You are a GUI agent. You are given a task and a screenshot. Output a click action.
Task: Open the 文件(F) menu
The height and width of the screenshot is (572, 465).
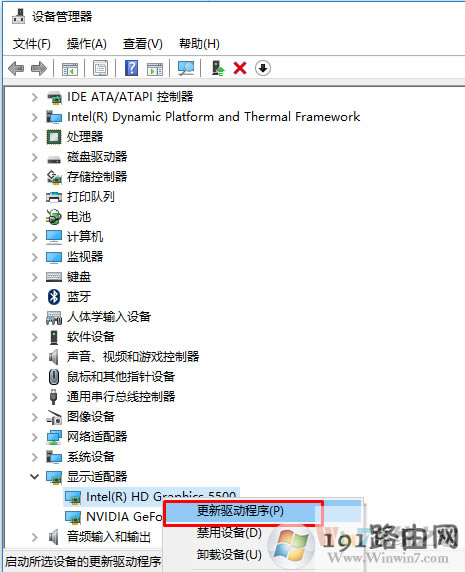pos(32,44)
